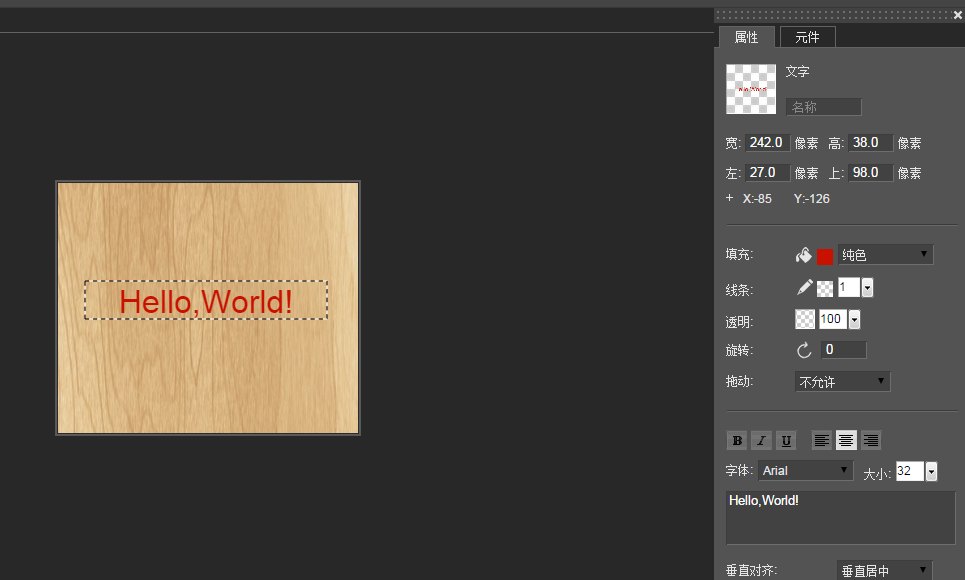Open the Arial font dropdown
Viewport: 965px width, 580px height.
pyautogui.click(x=805, y=470)
